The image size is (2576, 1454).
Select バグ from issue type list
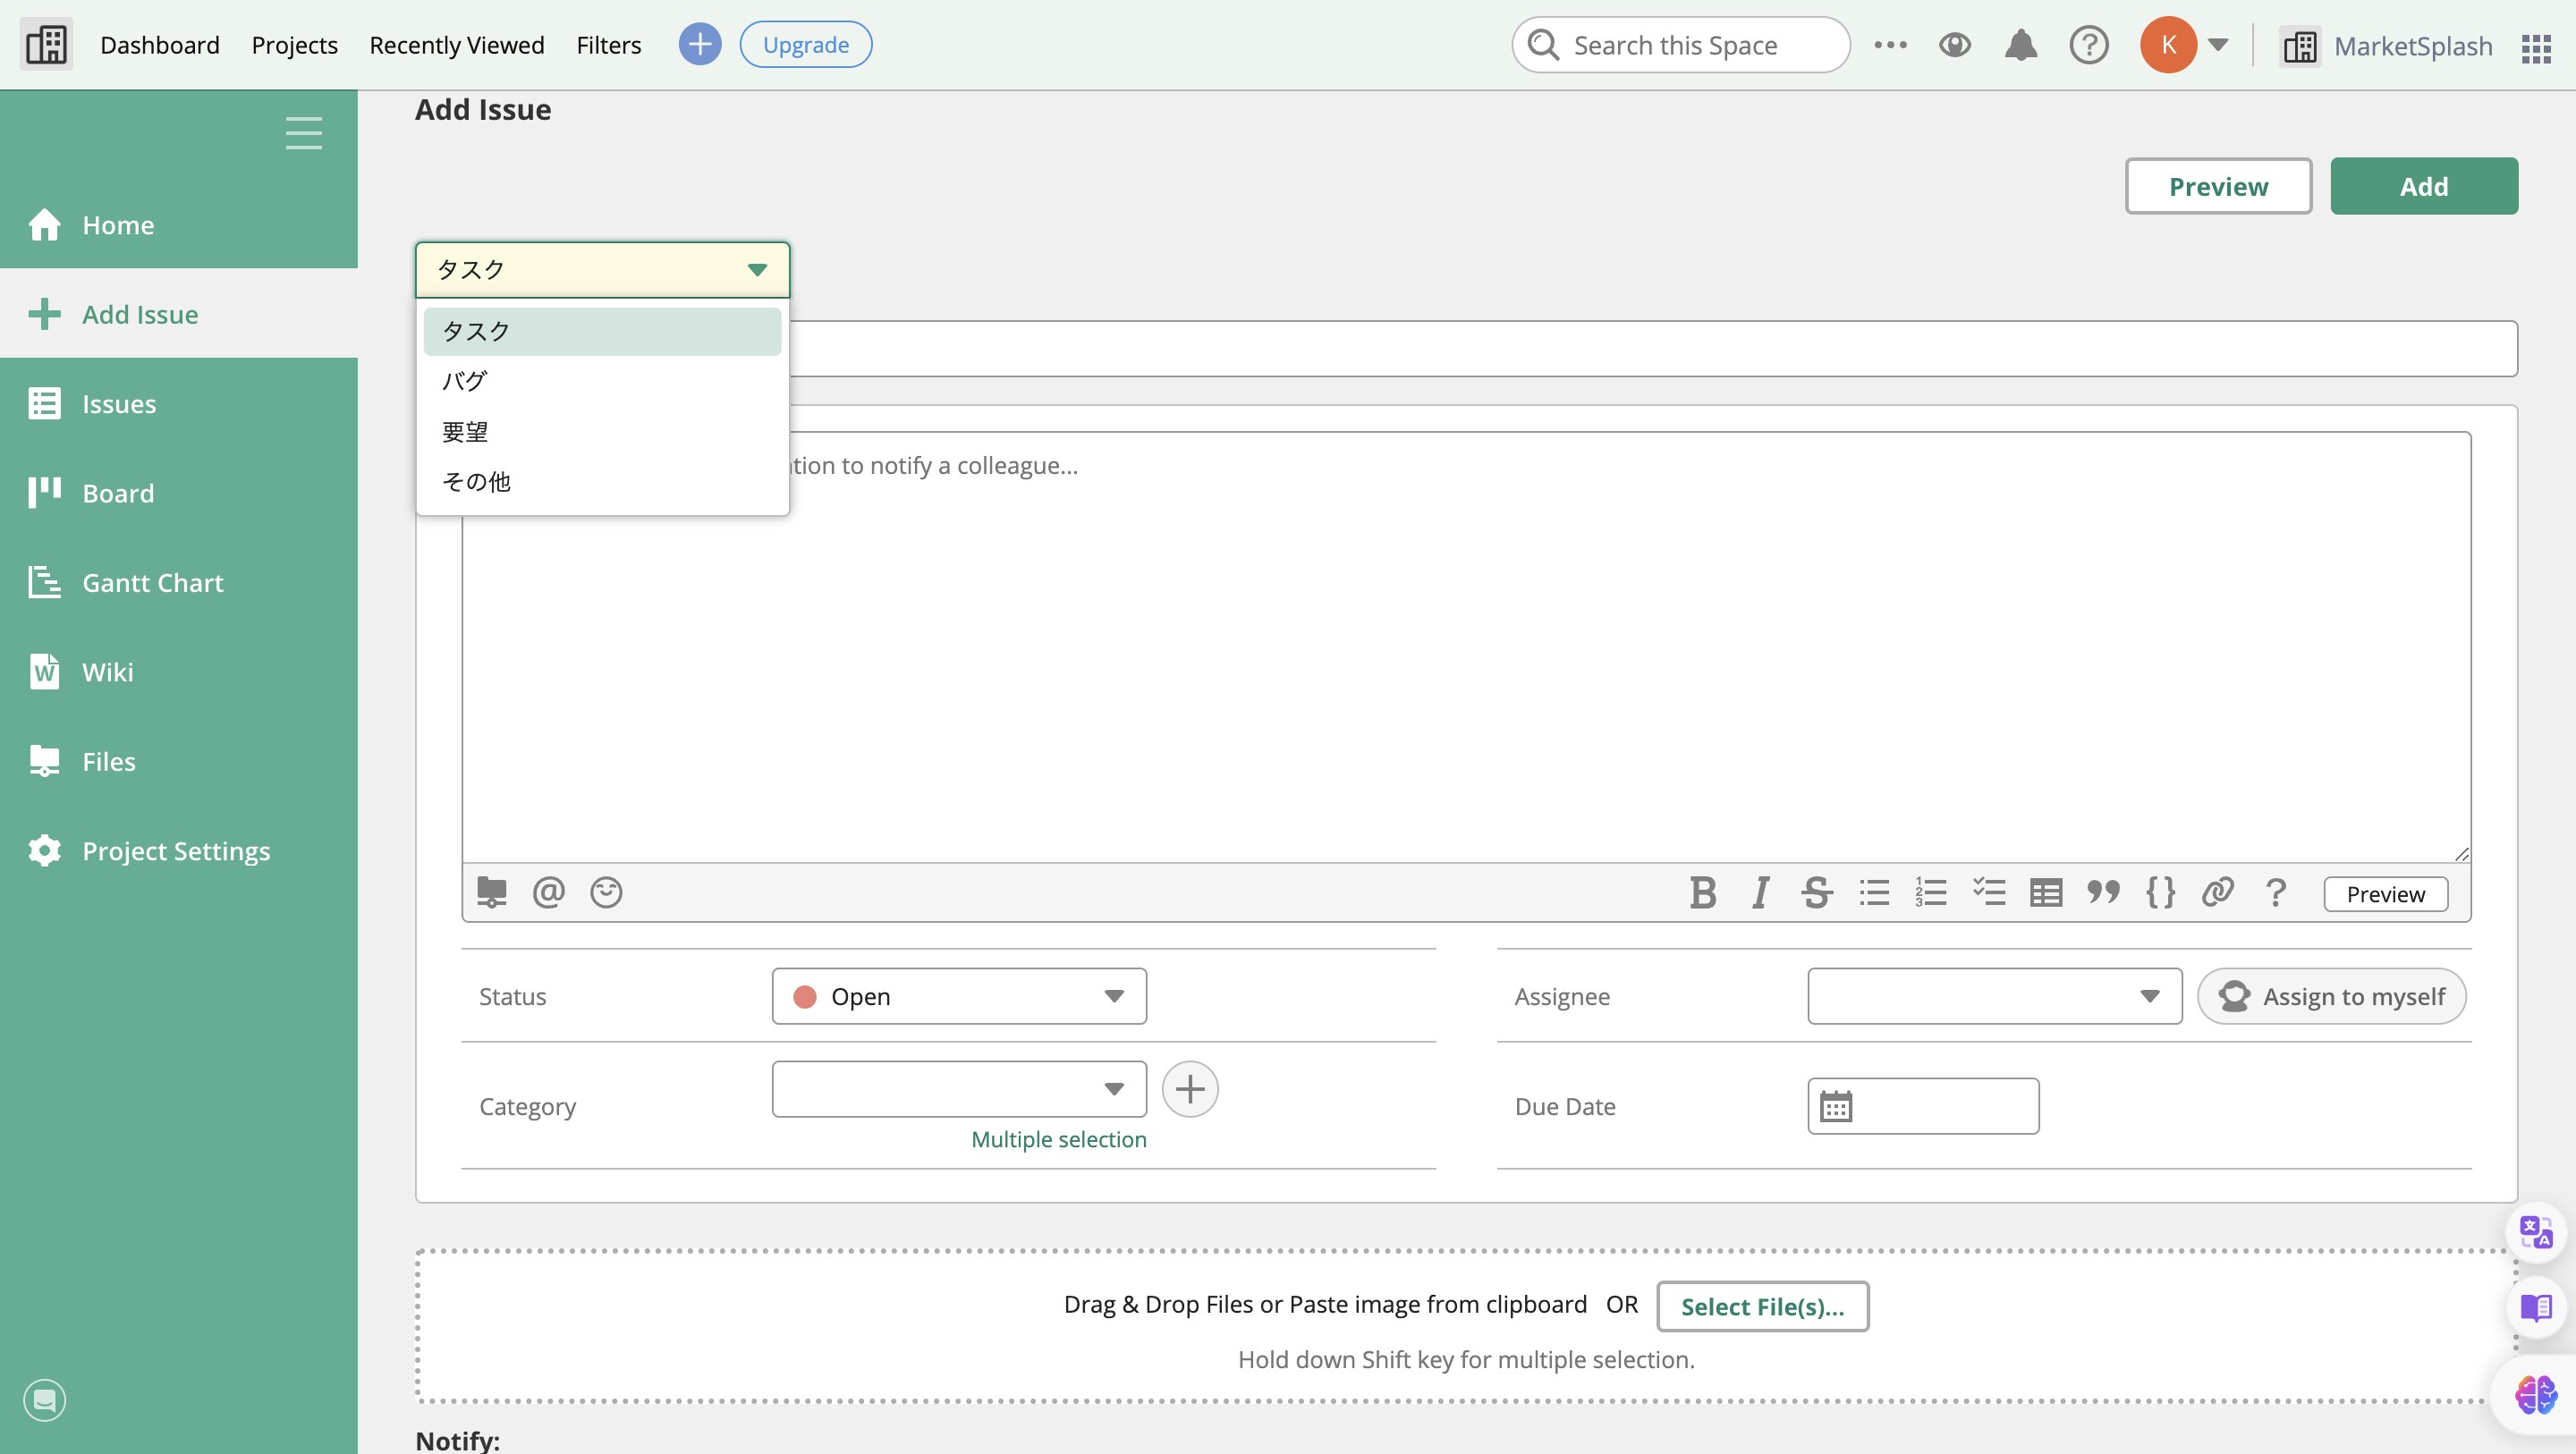tap(465, 381)
